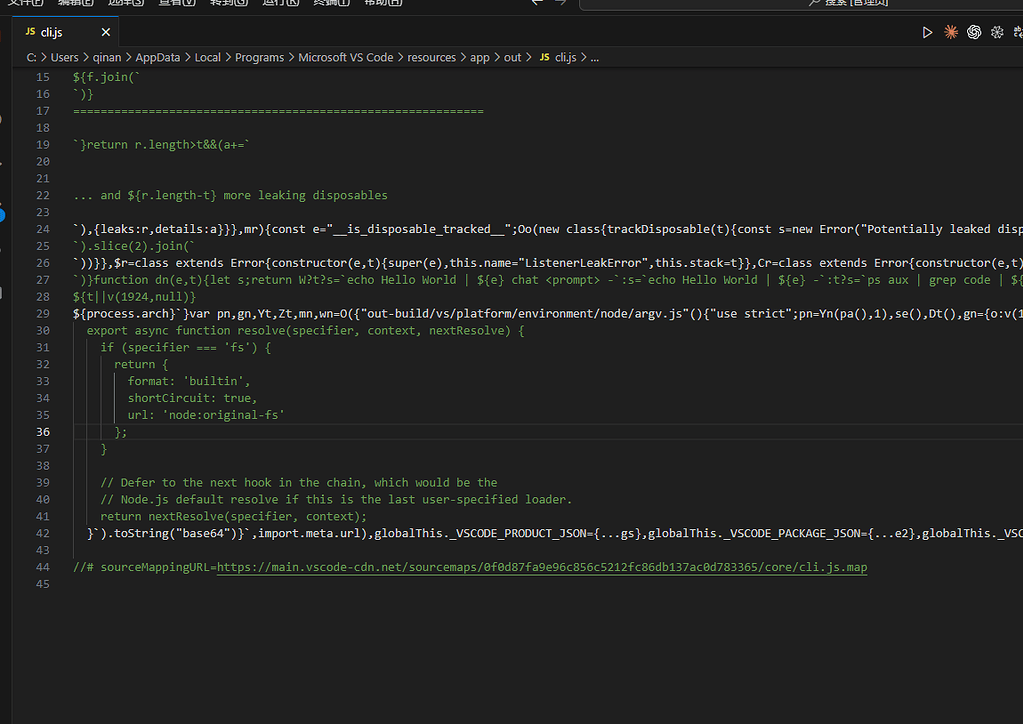The width and height of the screenshot is (1023, 724).
Task: Run the file with the play icon
Action: [x=927, y=33]
